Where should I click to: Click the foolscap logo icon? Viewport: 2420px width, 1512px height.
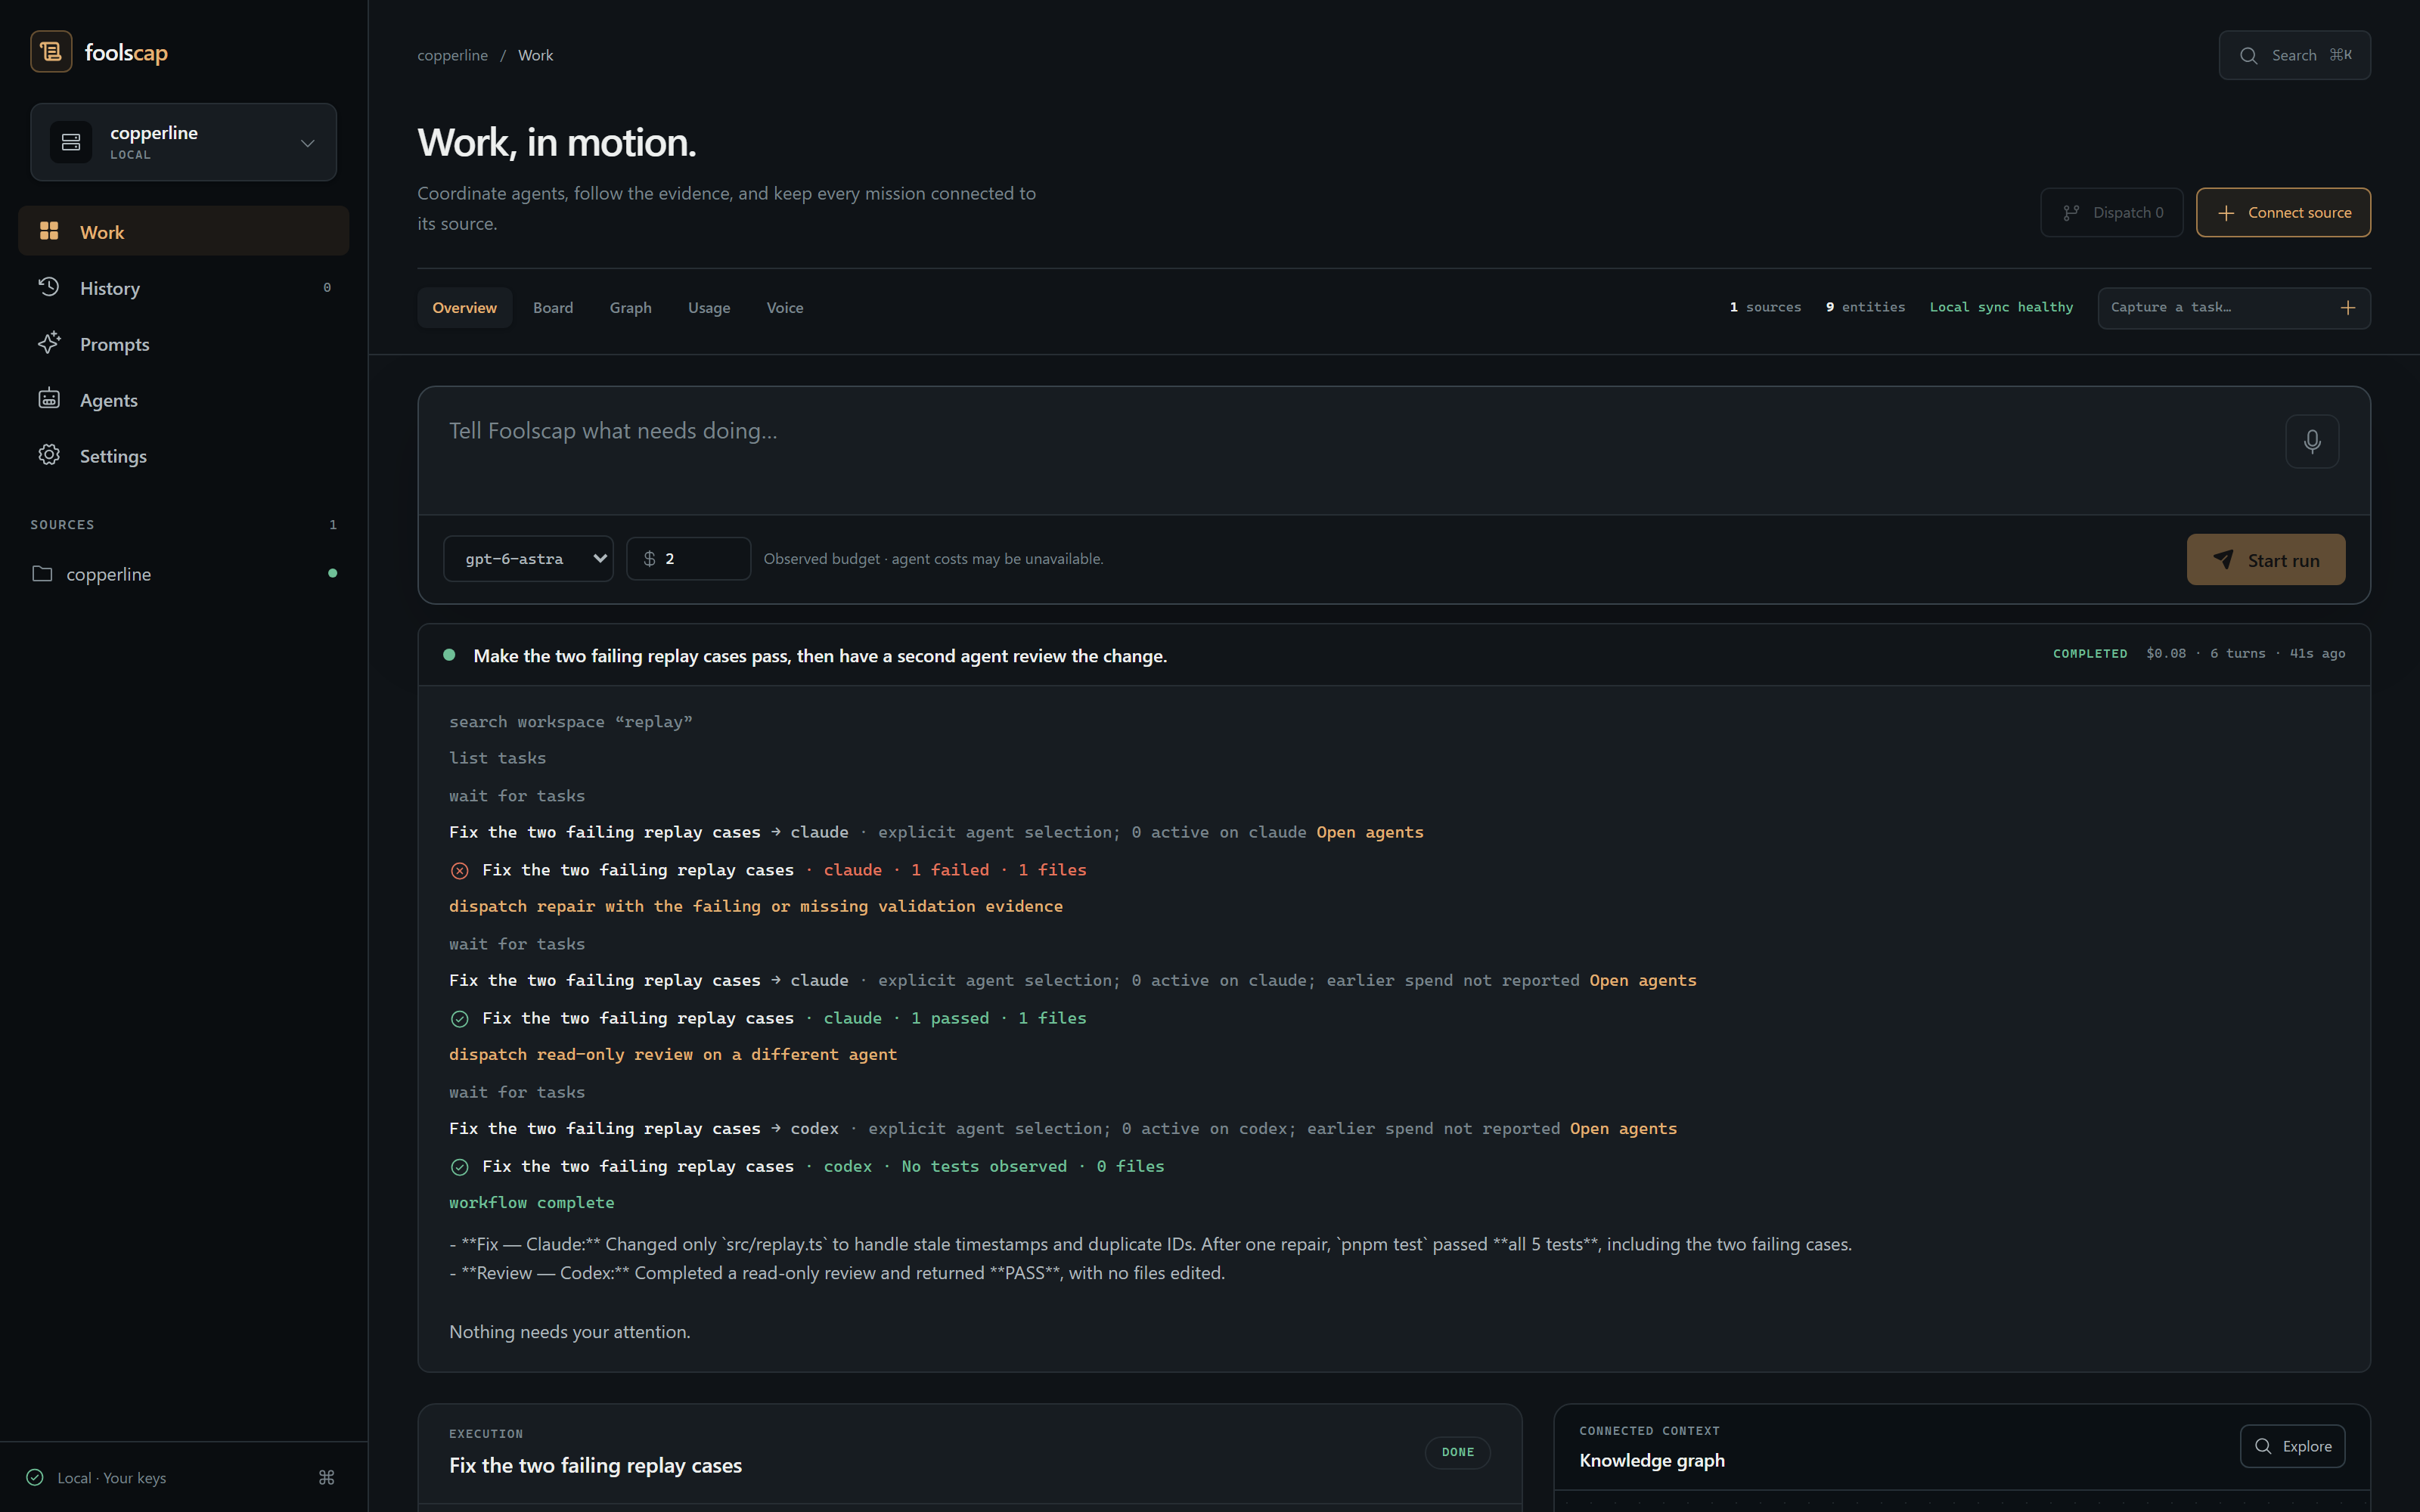point(51,52)
